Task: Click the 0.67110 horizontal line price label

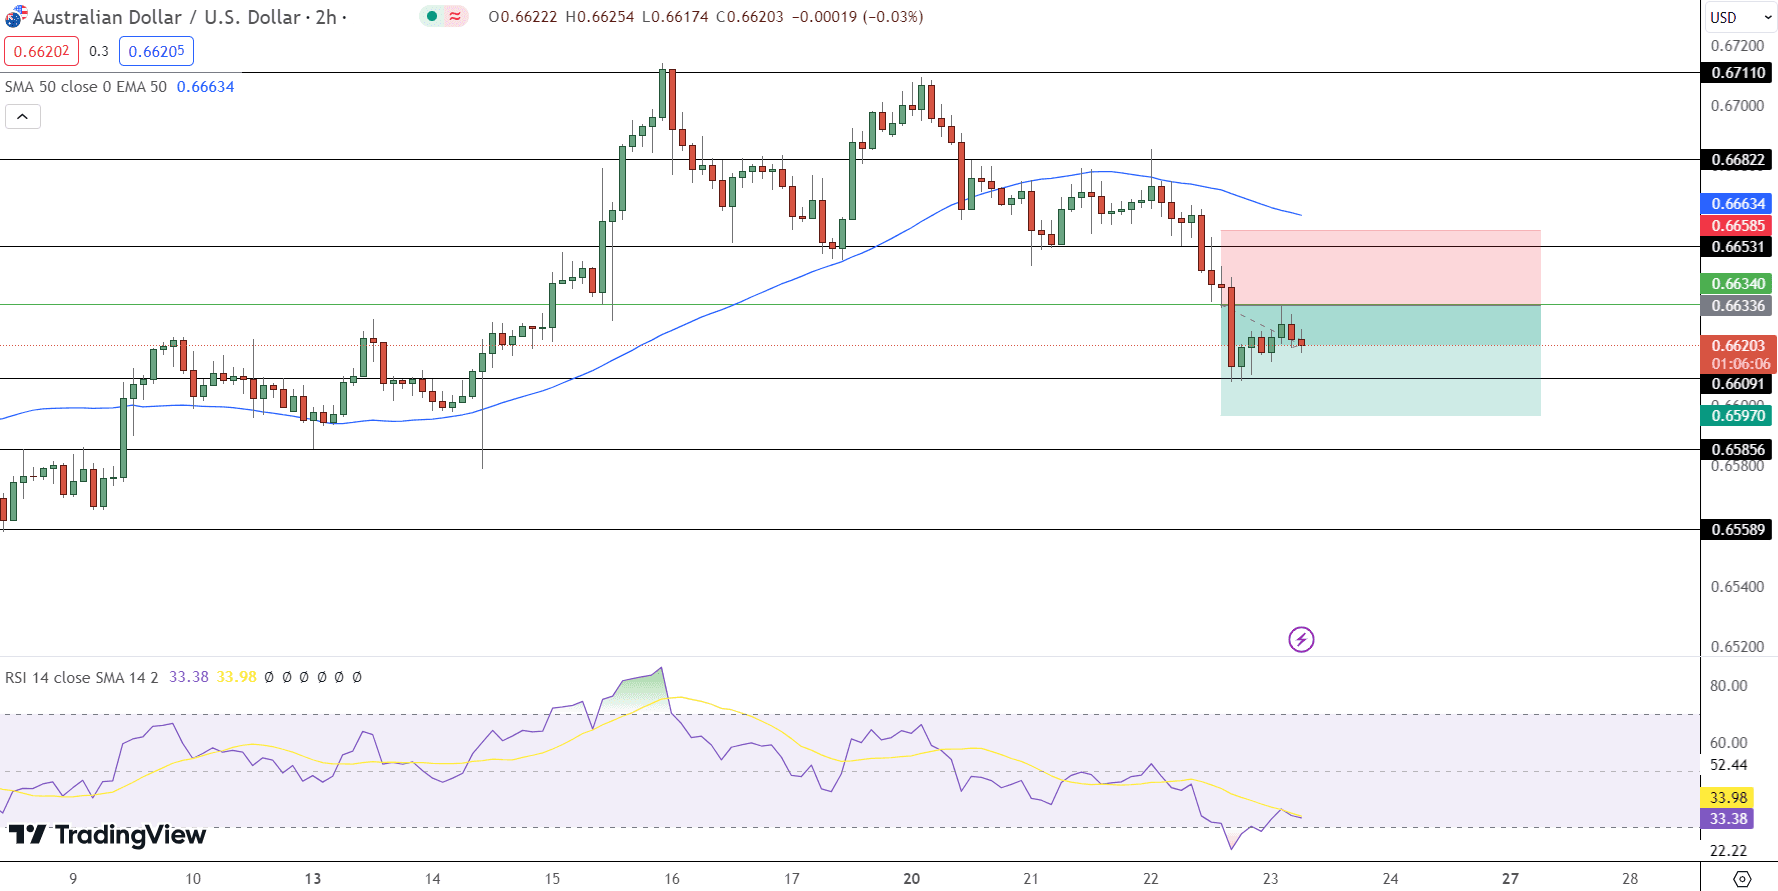Action: click(1738, 73)
